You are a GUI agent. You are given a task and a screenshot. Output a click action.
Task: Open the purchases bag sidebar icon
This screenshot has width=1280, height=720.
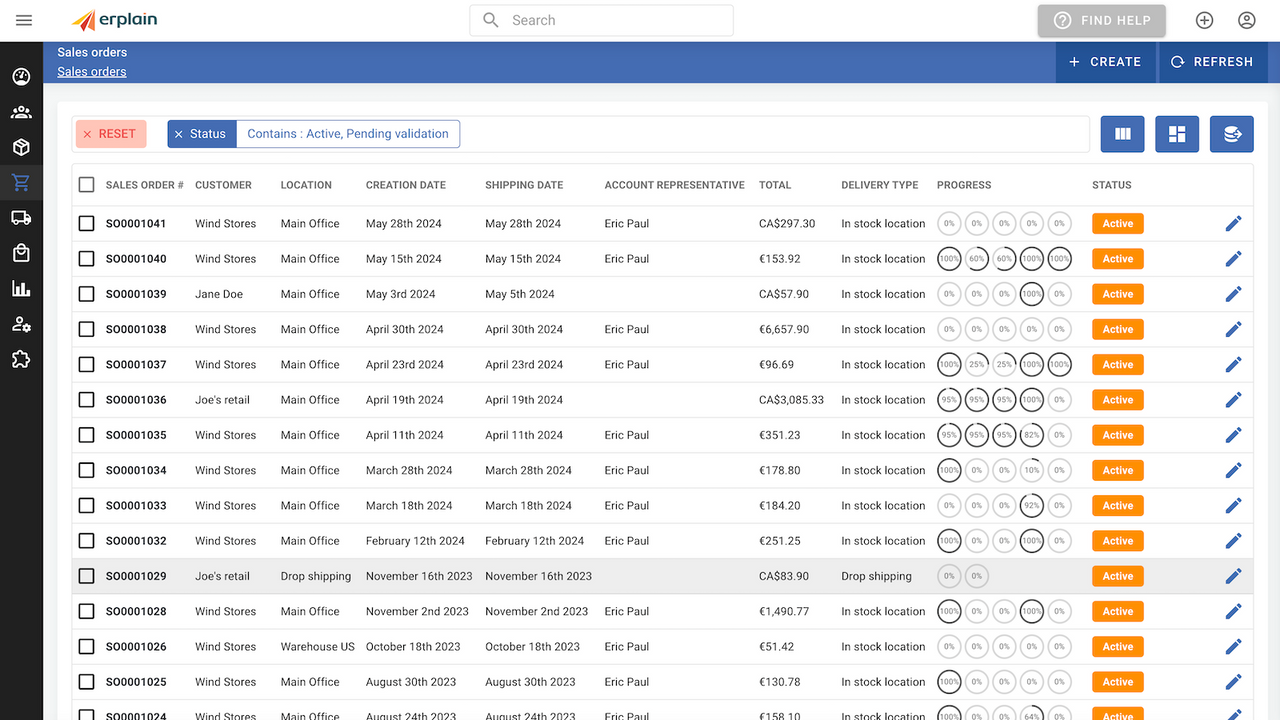coord(21,253)
